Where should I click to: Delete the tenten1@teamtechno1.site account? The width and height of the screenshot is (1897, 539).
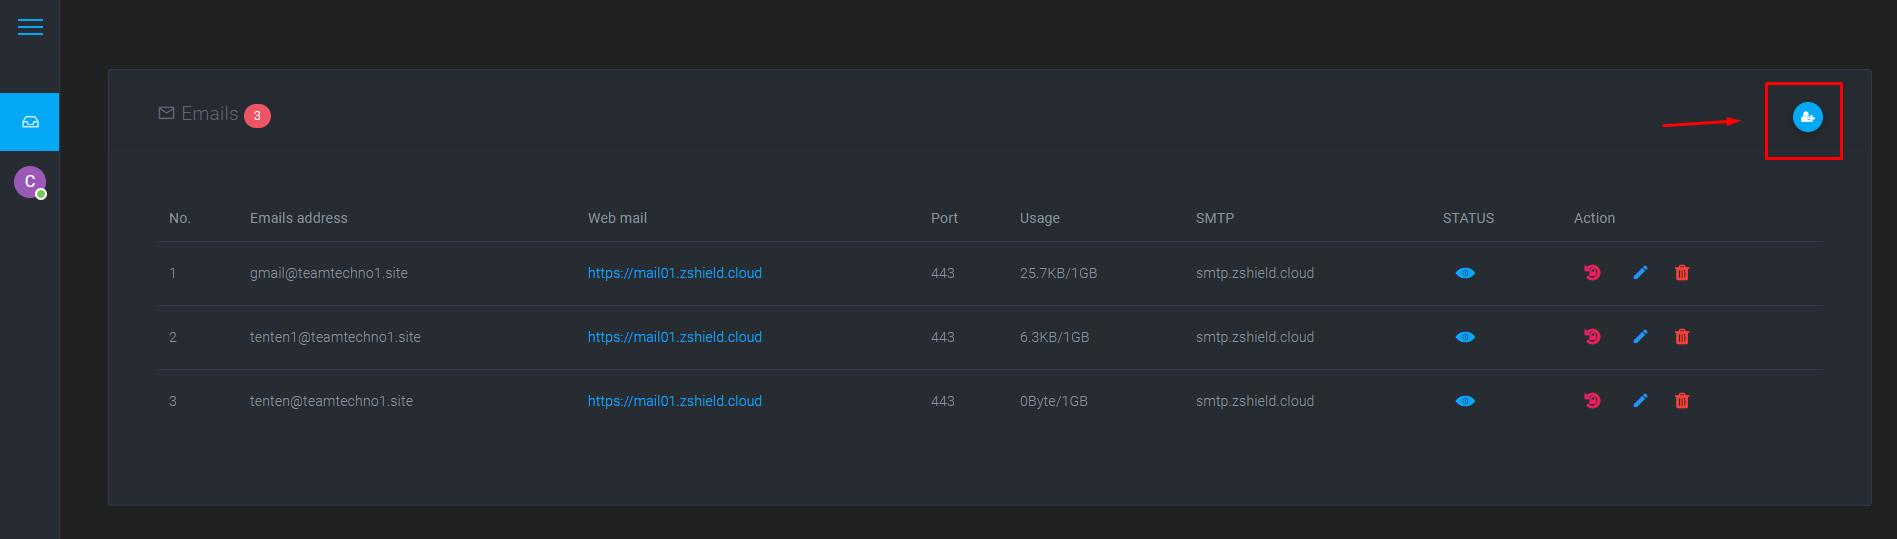(1682, 336)
